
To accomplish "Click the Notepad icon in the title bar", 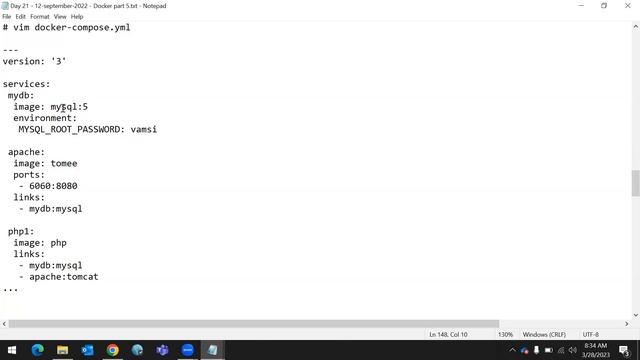I will point(5,6).
